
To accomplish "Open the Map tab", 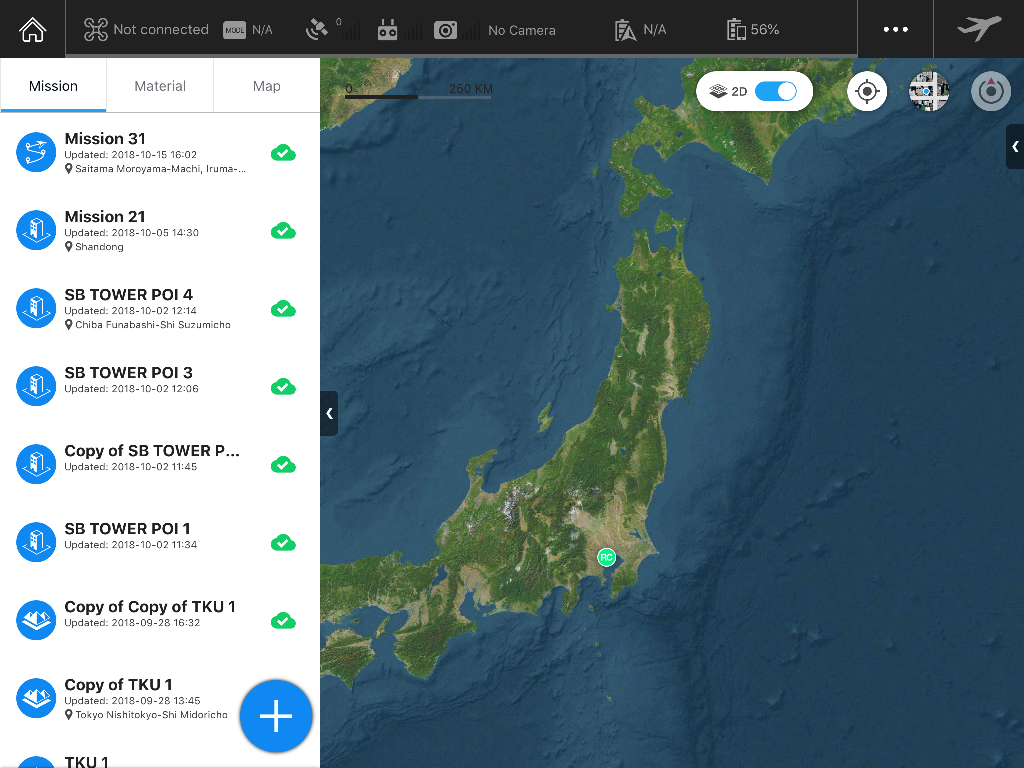I will (266, 86).
